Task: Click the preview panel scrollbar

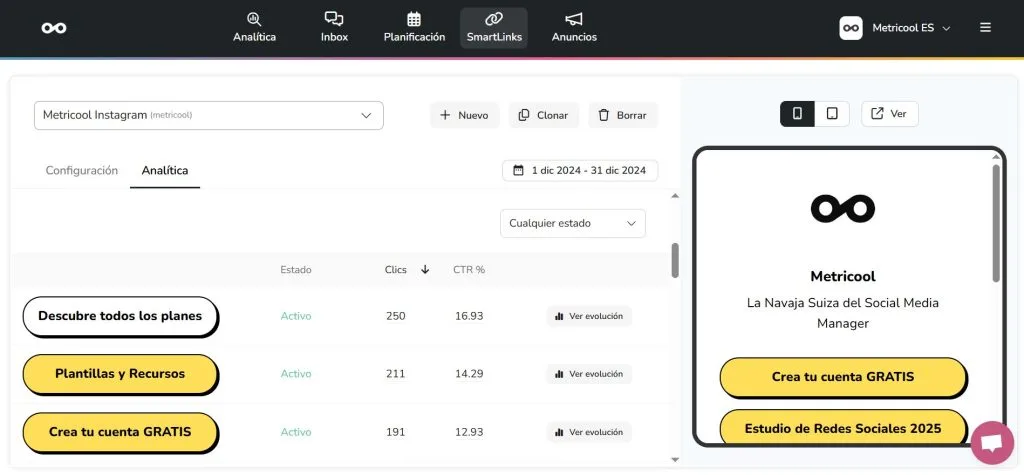Action: click(x=995, y=222)
